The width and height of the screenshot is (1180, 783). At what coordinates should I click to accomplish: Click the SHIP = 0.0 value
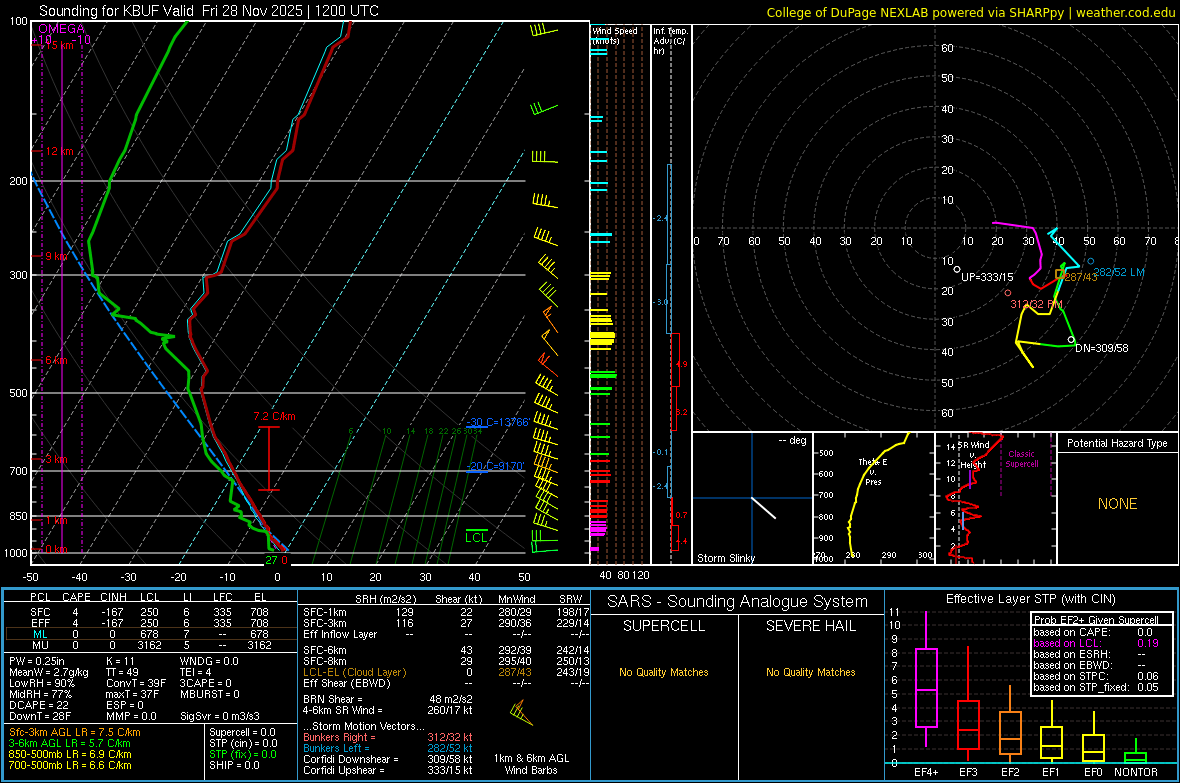pos(234,765)
